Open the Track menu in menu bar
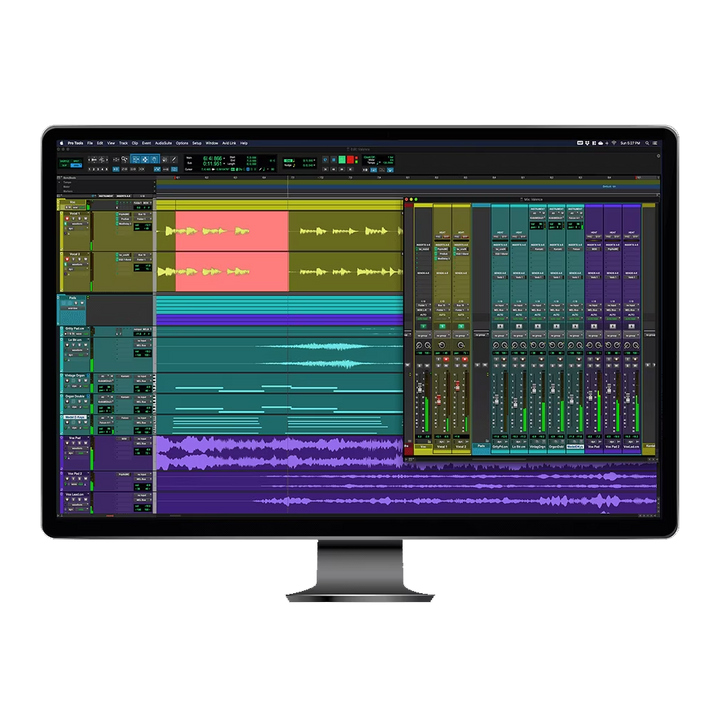Viewport: 720px width, 720px height. (x=123, y=144)
